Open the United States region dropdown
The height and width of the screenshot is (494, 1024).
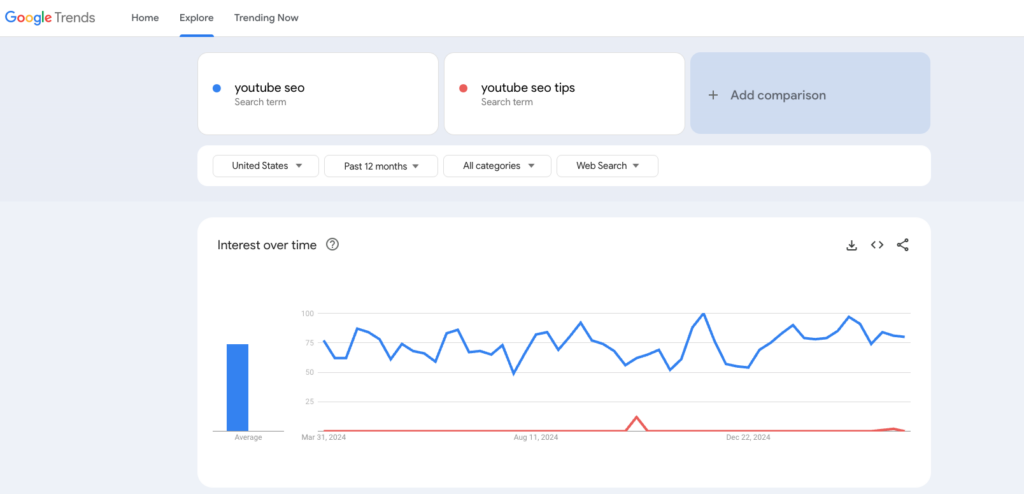pyautogui.click(x=266, y=166)
